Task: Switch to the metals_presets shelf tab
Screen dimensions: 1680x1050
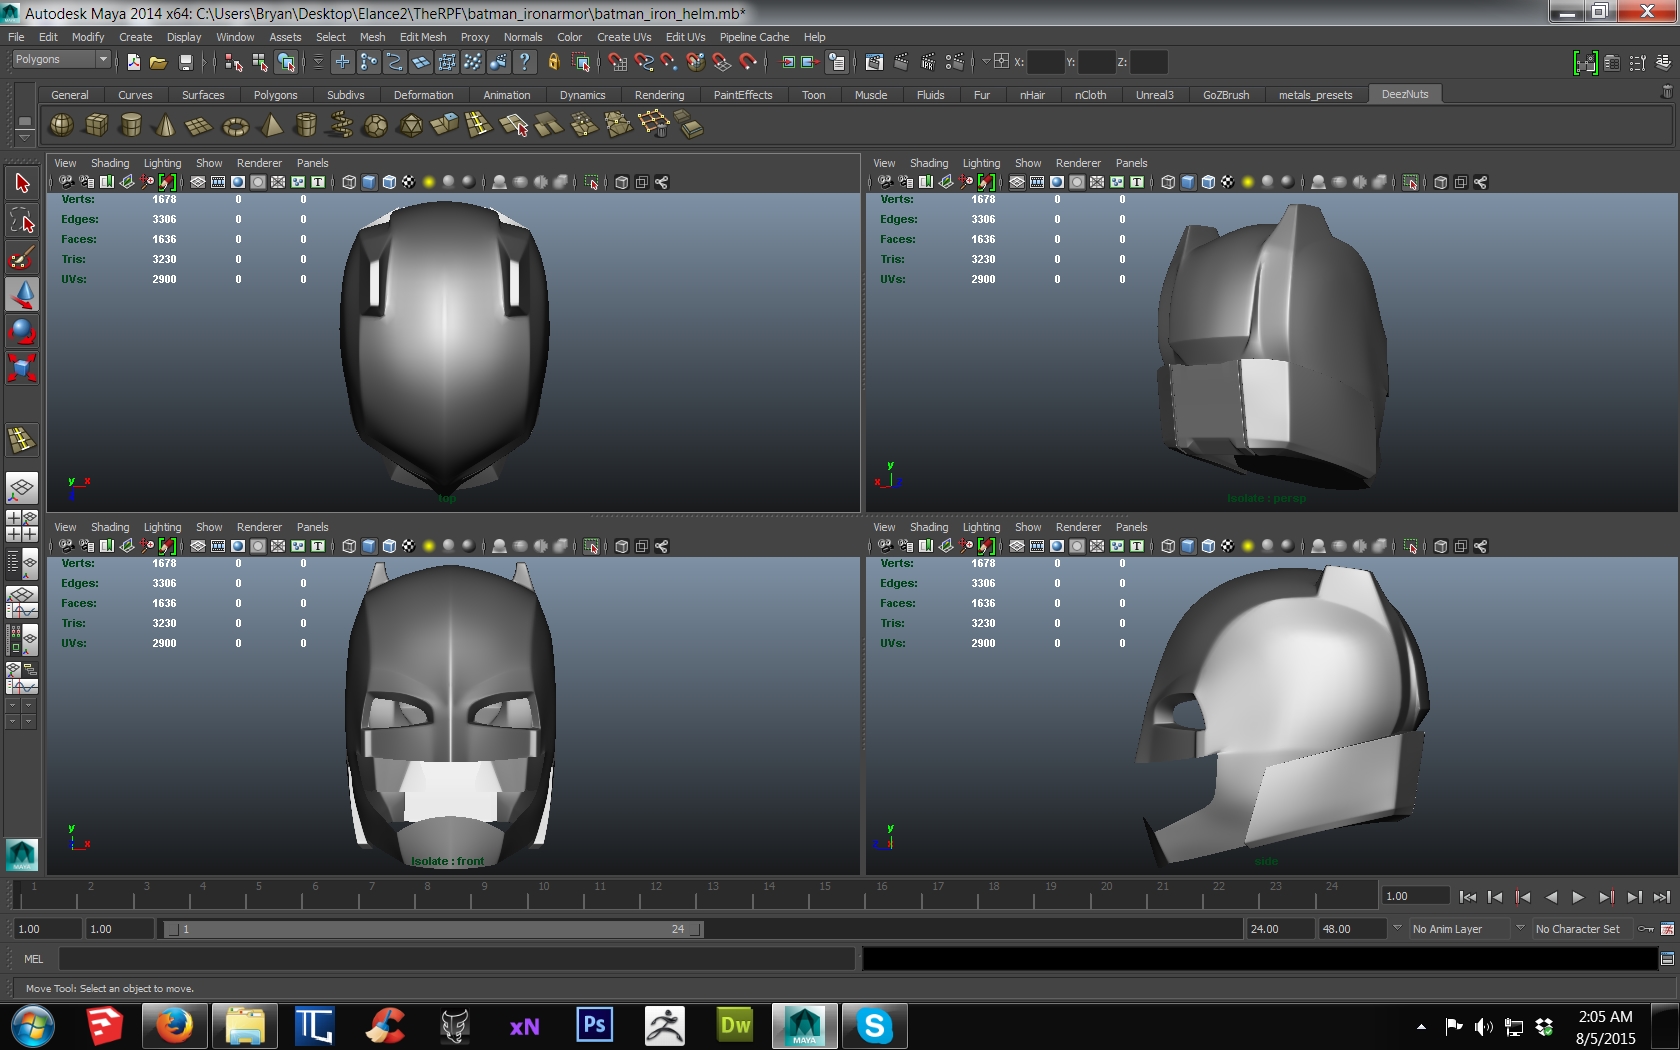Action: pos(1315,95)
